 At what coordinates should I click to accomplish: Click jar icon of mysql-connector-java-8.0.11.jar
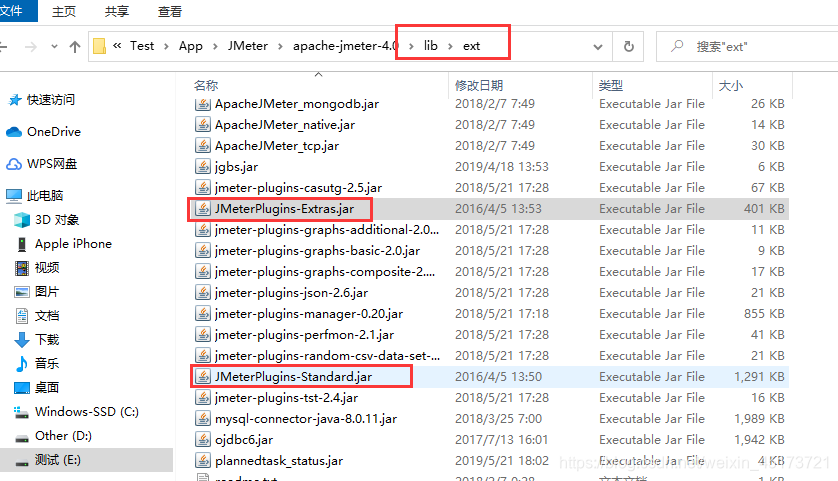tap(203, 418)
